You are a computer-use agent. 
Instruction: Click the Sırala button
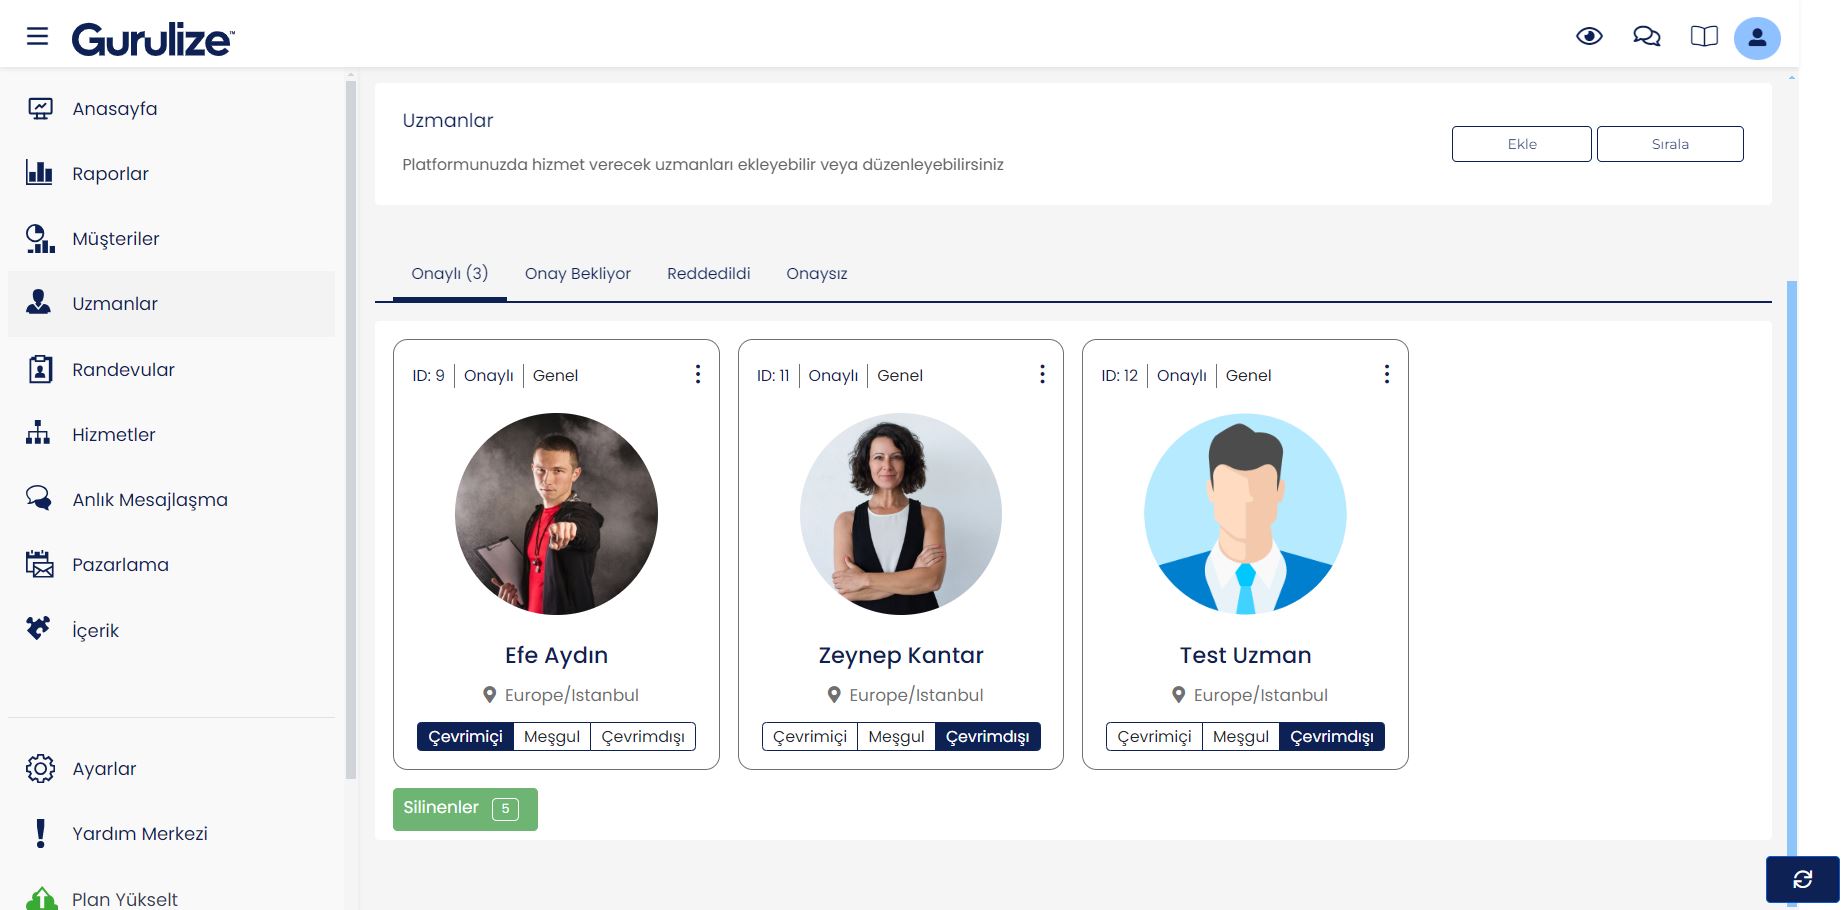1669,144
